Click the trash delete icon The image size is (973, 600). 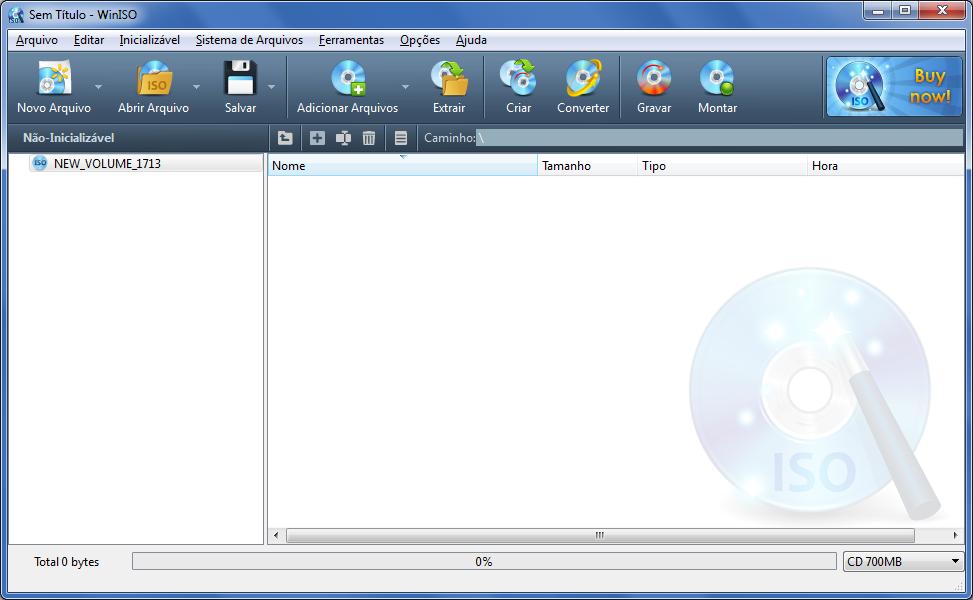tap(369, 138)
